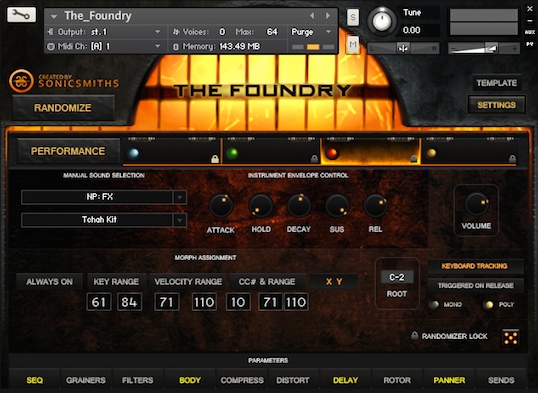
Task: Open the Filters parameters tab
Action: click(138, 380)
